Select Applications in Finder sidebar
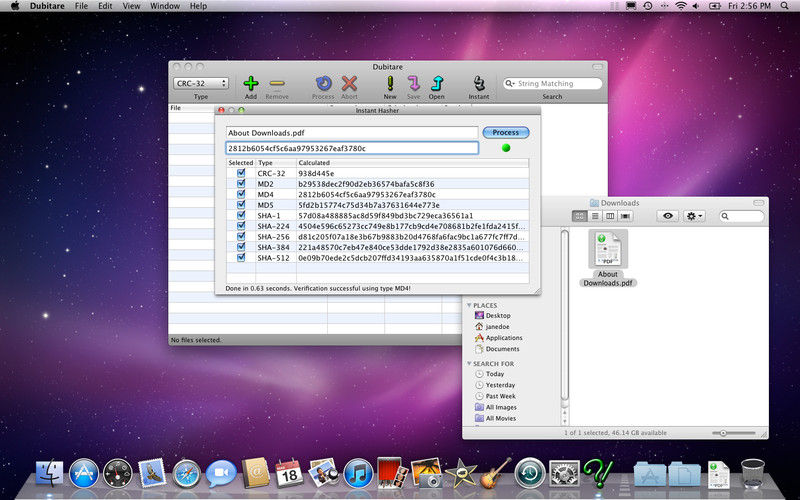This screenshot has width=800, height=500. click(x=498, y=338)
